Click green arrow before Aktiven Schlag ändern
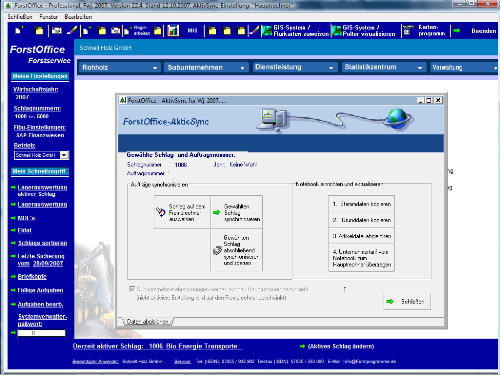The width and height of the screenshot is (500, 375). [x=302, y=346]
